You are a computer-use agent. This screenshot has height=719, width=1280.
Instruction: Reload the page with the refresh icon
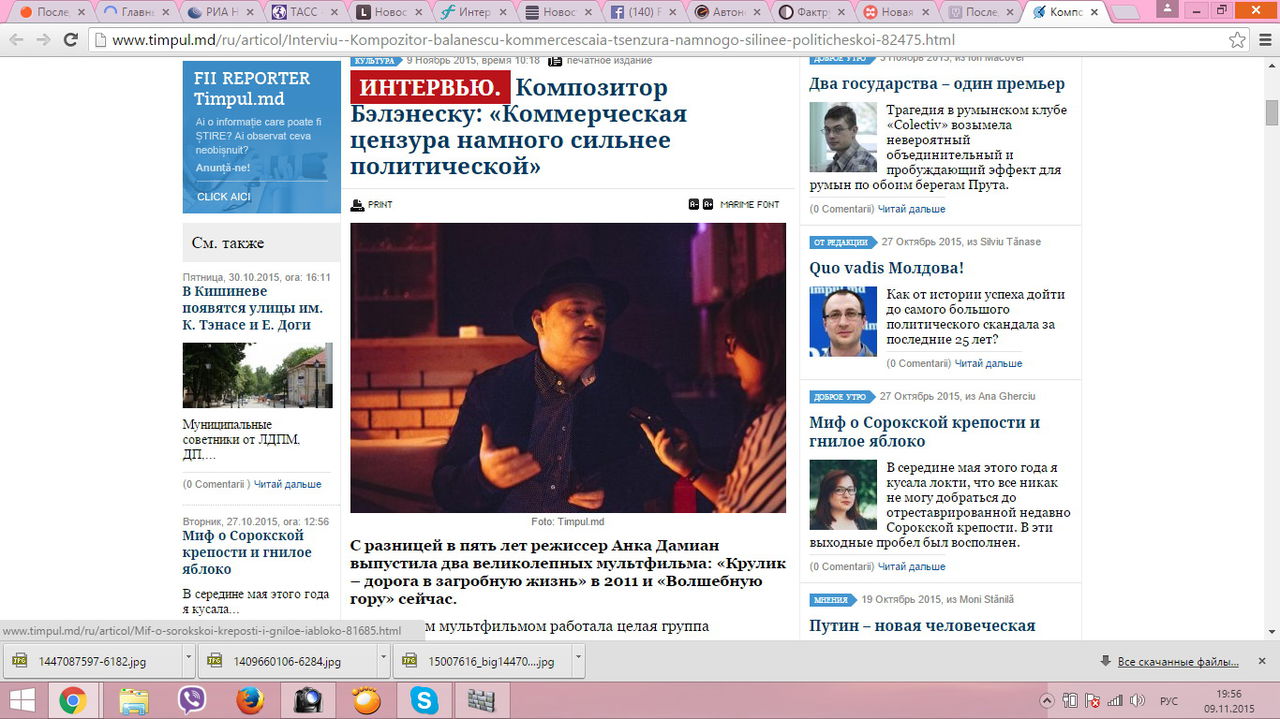tap(70, 40)
